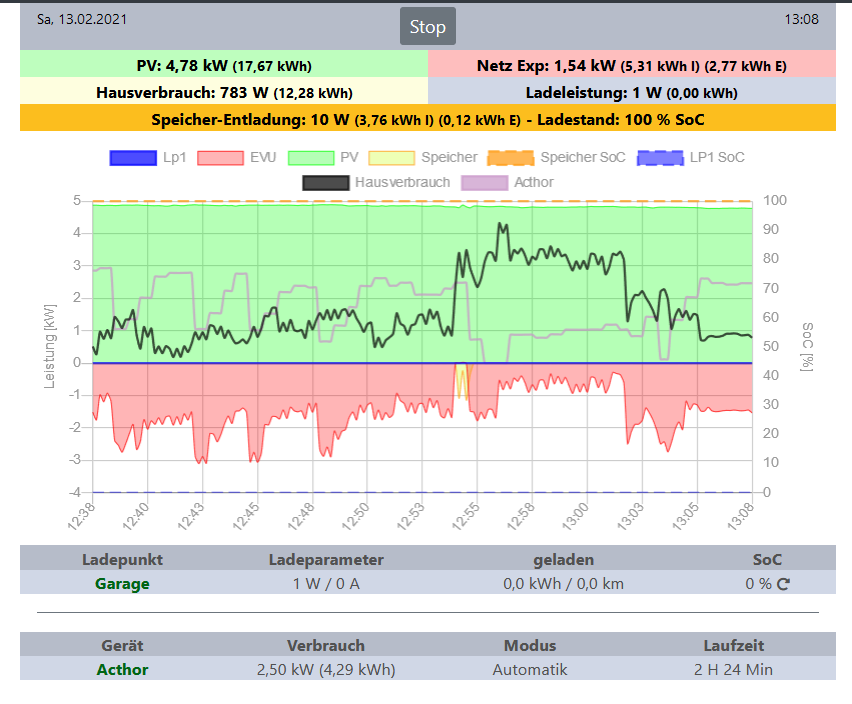Toggle EVU series in chart legend
The height and width of the screenshot is (704, 852).
[236, 158]
